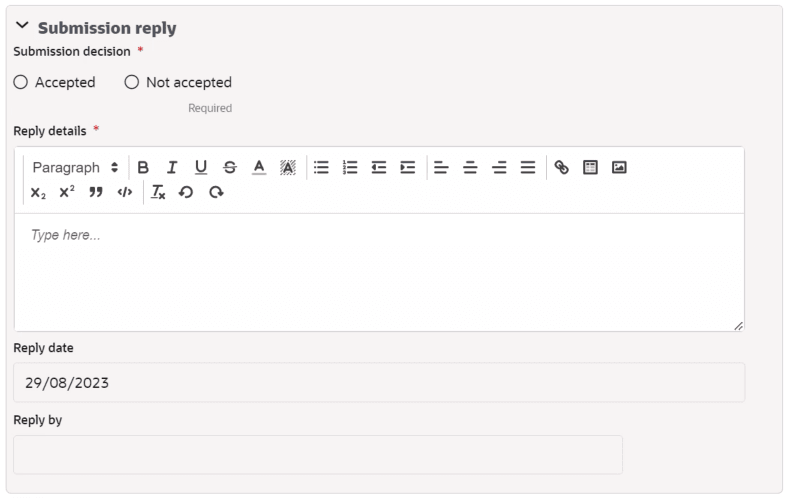
Task: Open the Paragraph style dropdown
Action: [x=75, y=167]
